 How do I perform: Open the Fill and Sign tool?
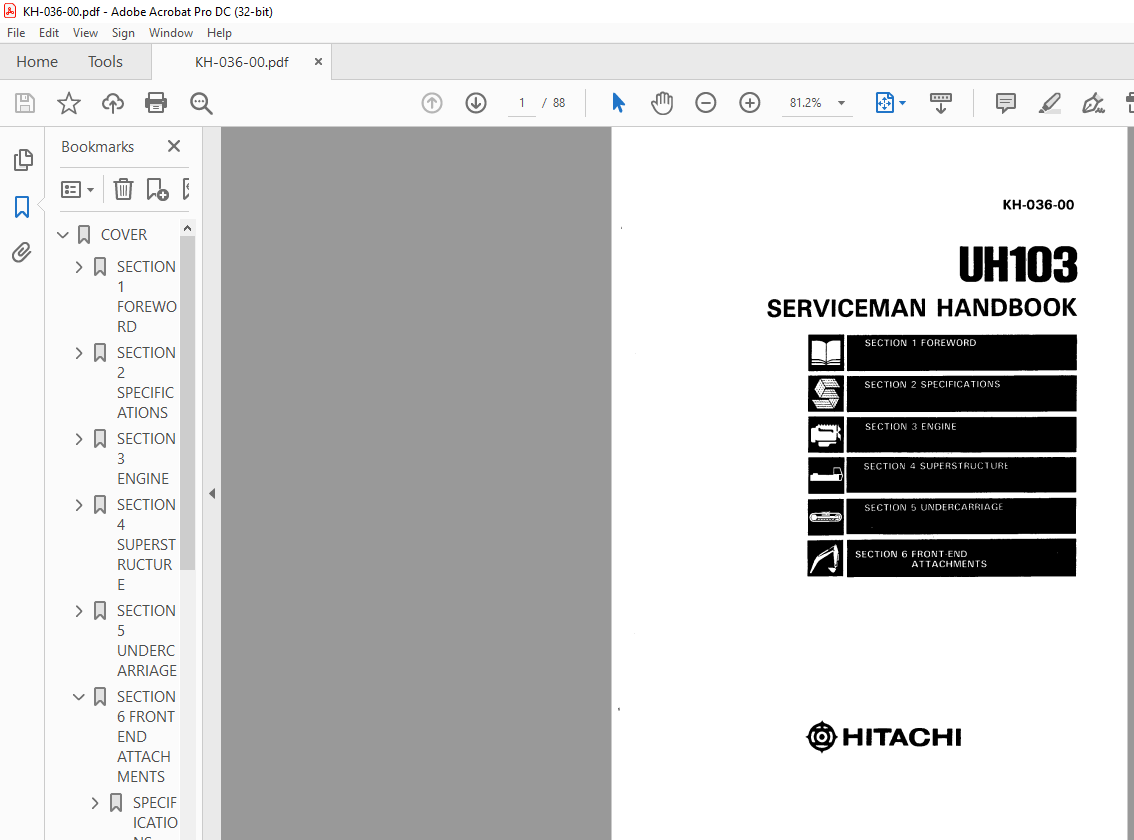[x=1093, y=103]
